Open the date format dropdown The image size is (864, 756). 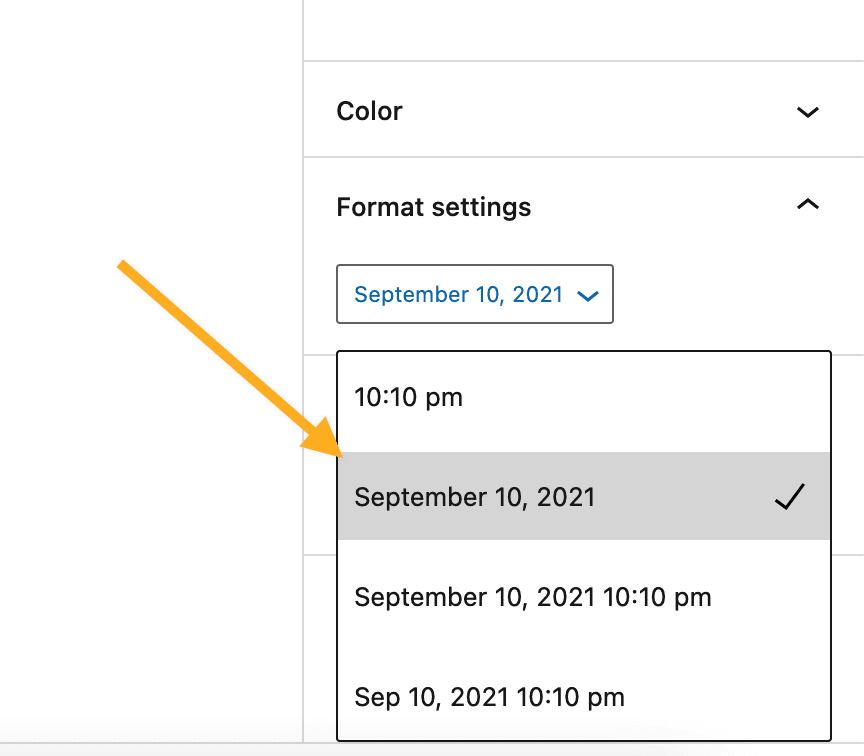point(475,294)
